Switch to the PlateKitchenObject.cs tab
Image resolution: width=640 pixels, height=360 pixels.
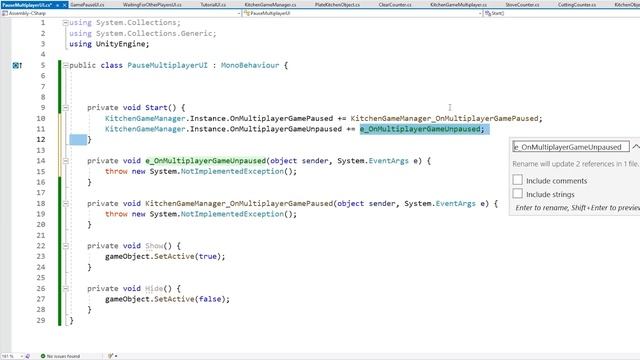[x=337, y=4]
